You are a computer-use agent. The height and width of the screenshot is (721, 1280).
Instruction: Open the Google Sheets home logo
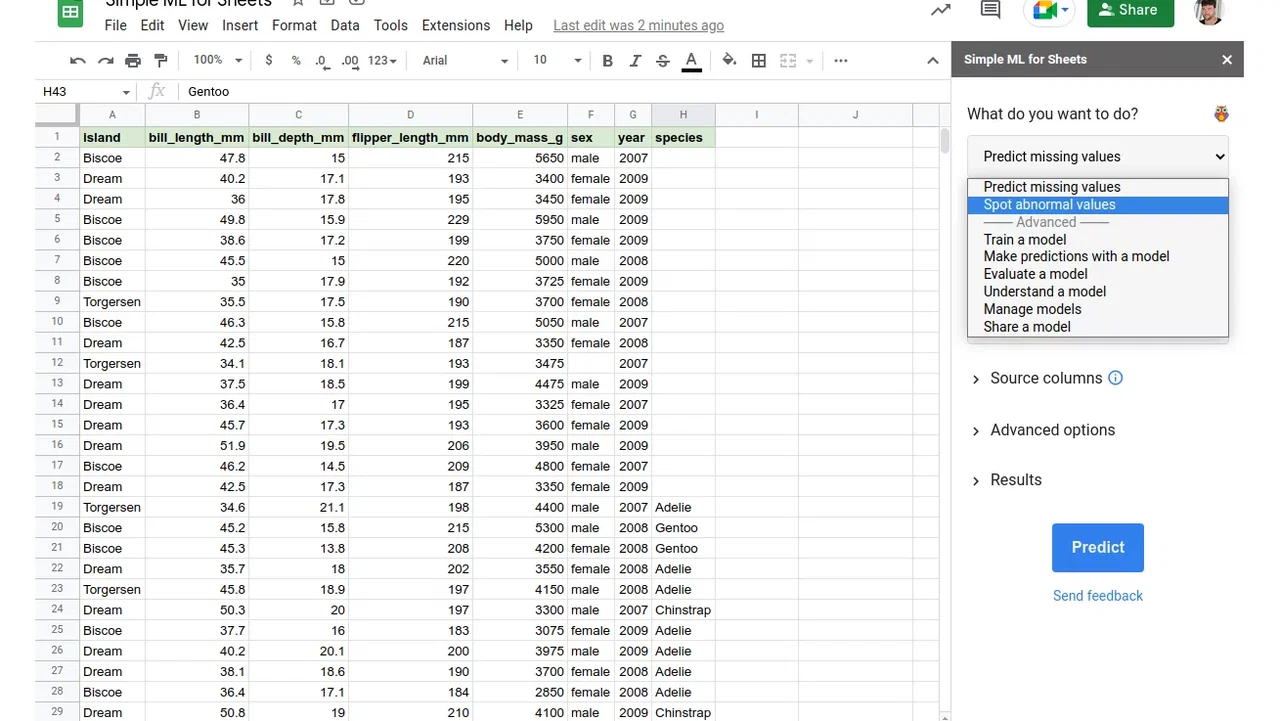pos(70,12)
